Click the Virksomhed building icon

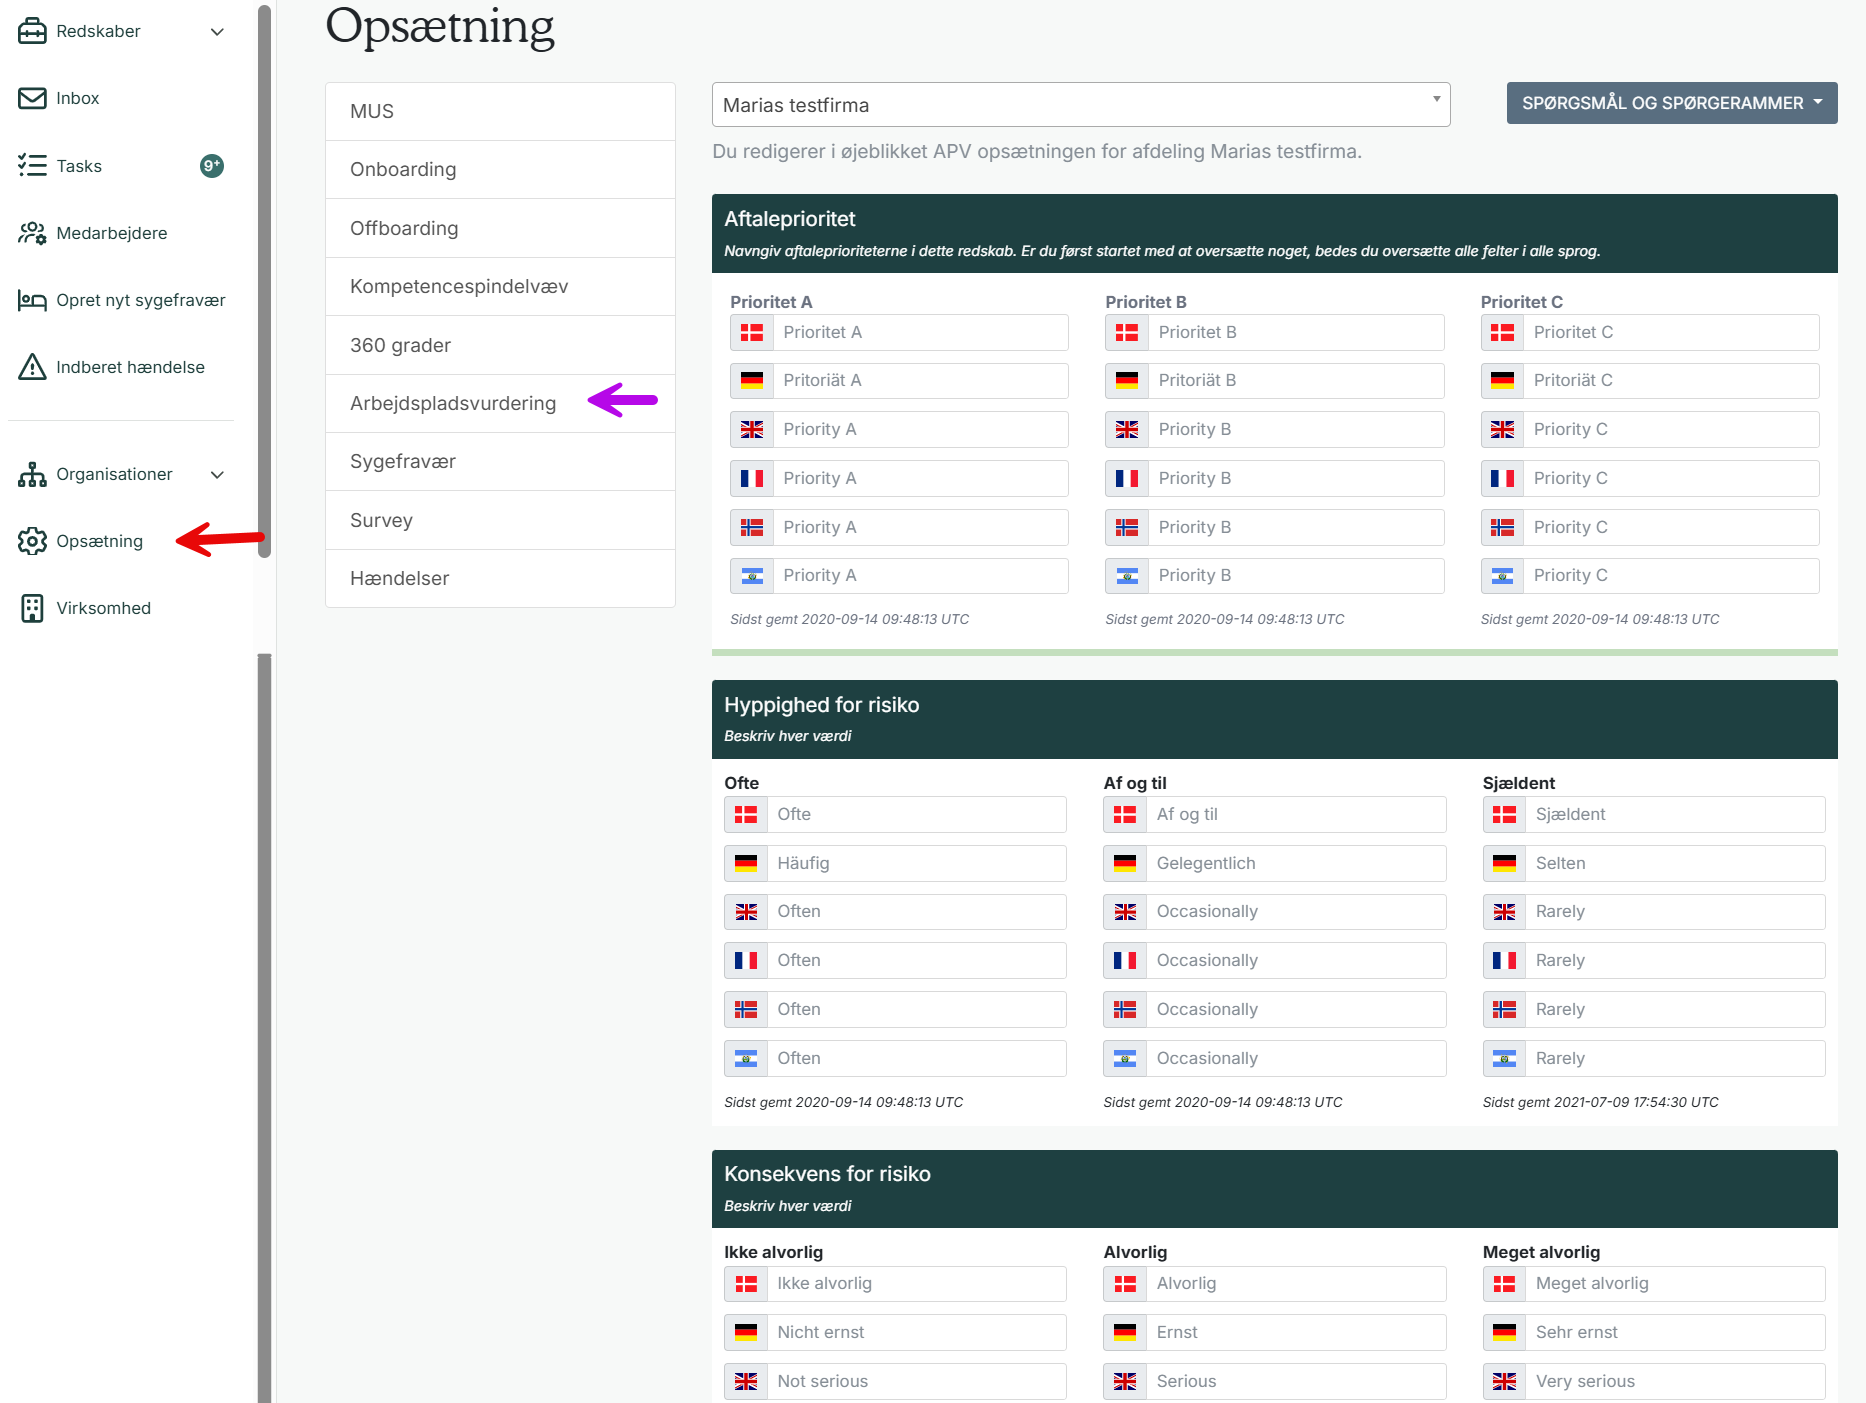coord(32,608)
